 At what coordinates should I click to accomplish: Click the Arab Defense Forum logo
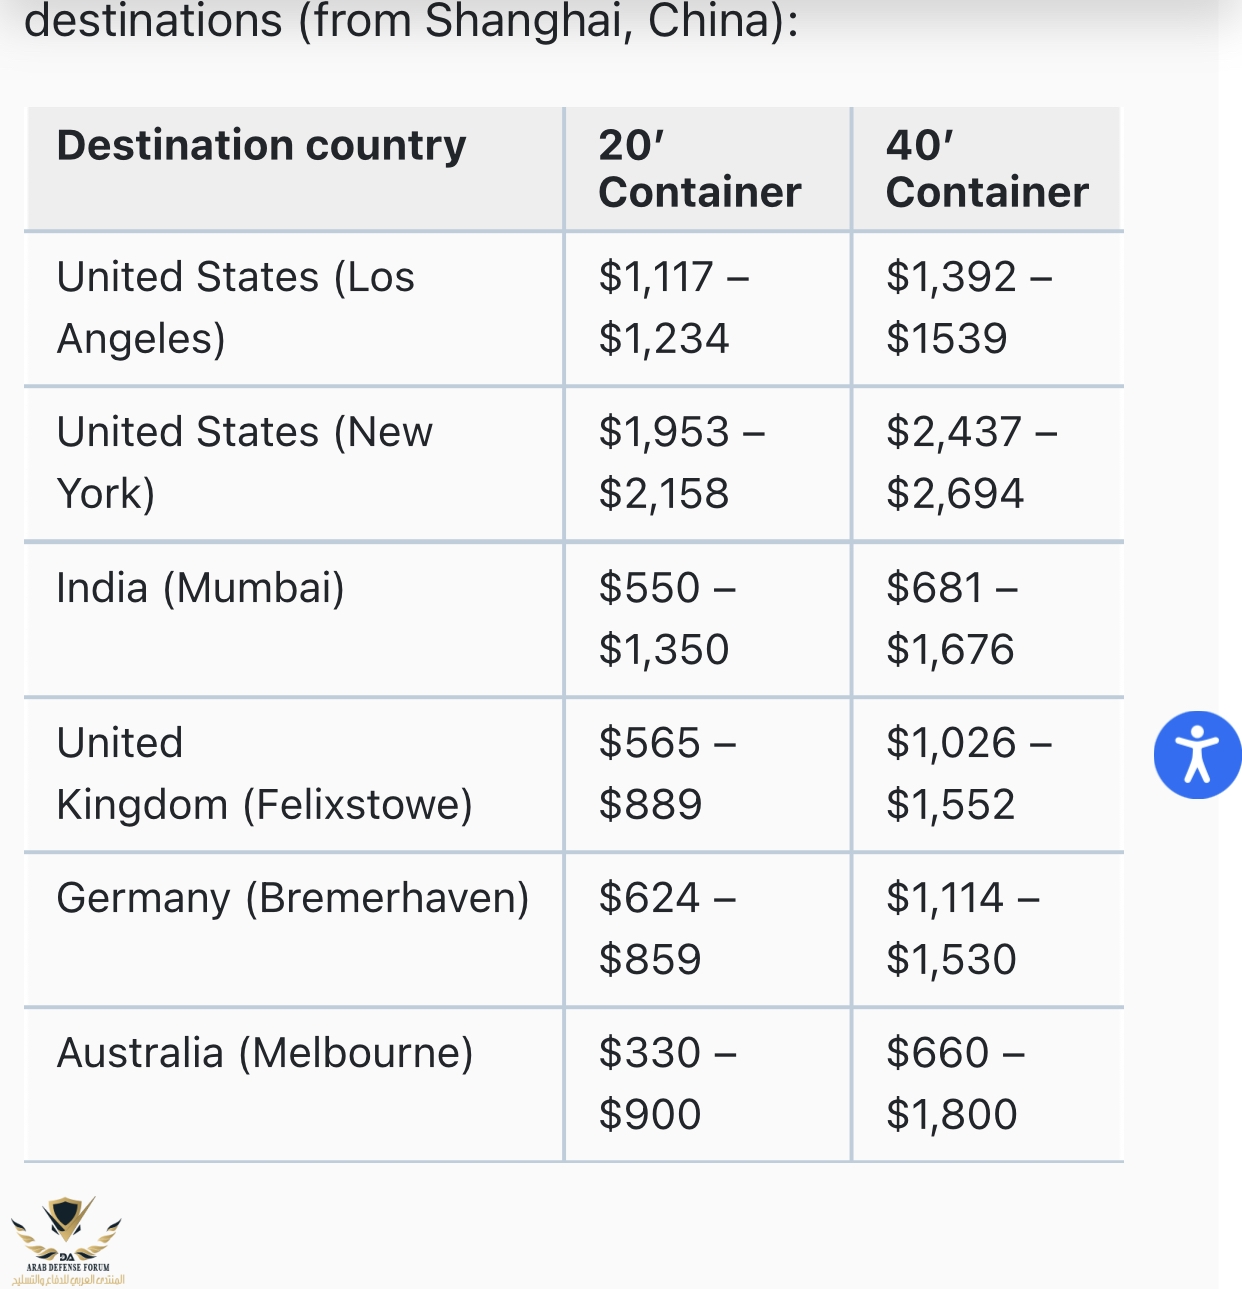(67, 1240)
